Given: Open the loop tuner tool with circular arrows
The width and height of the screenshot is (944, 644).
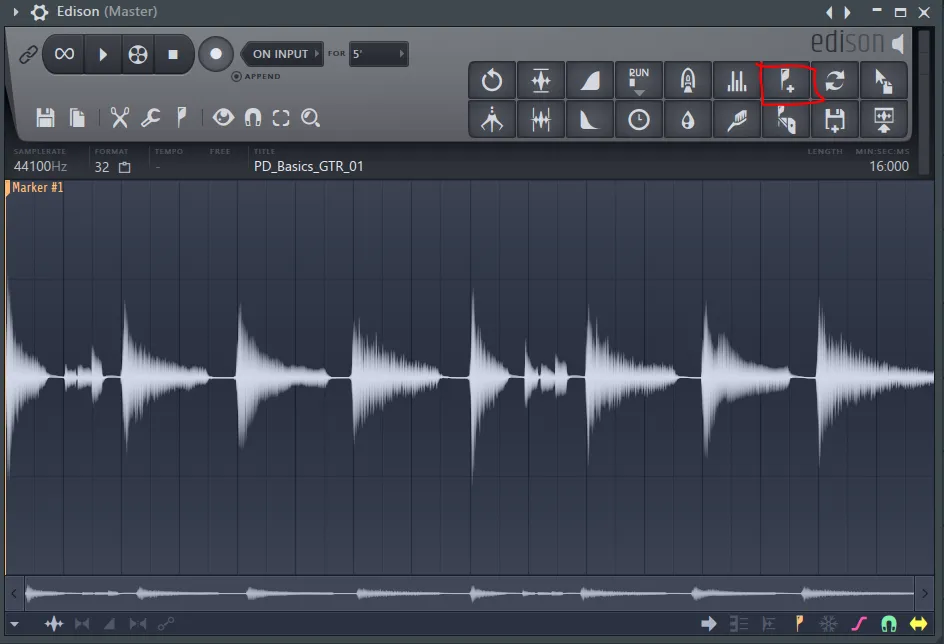Looking at the screenshot, I should point(834,80).
